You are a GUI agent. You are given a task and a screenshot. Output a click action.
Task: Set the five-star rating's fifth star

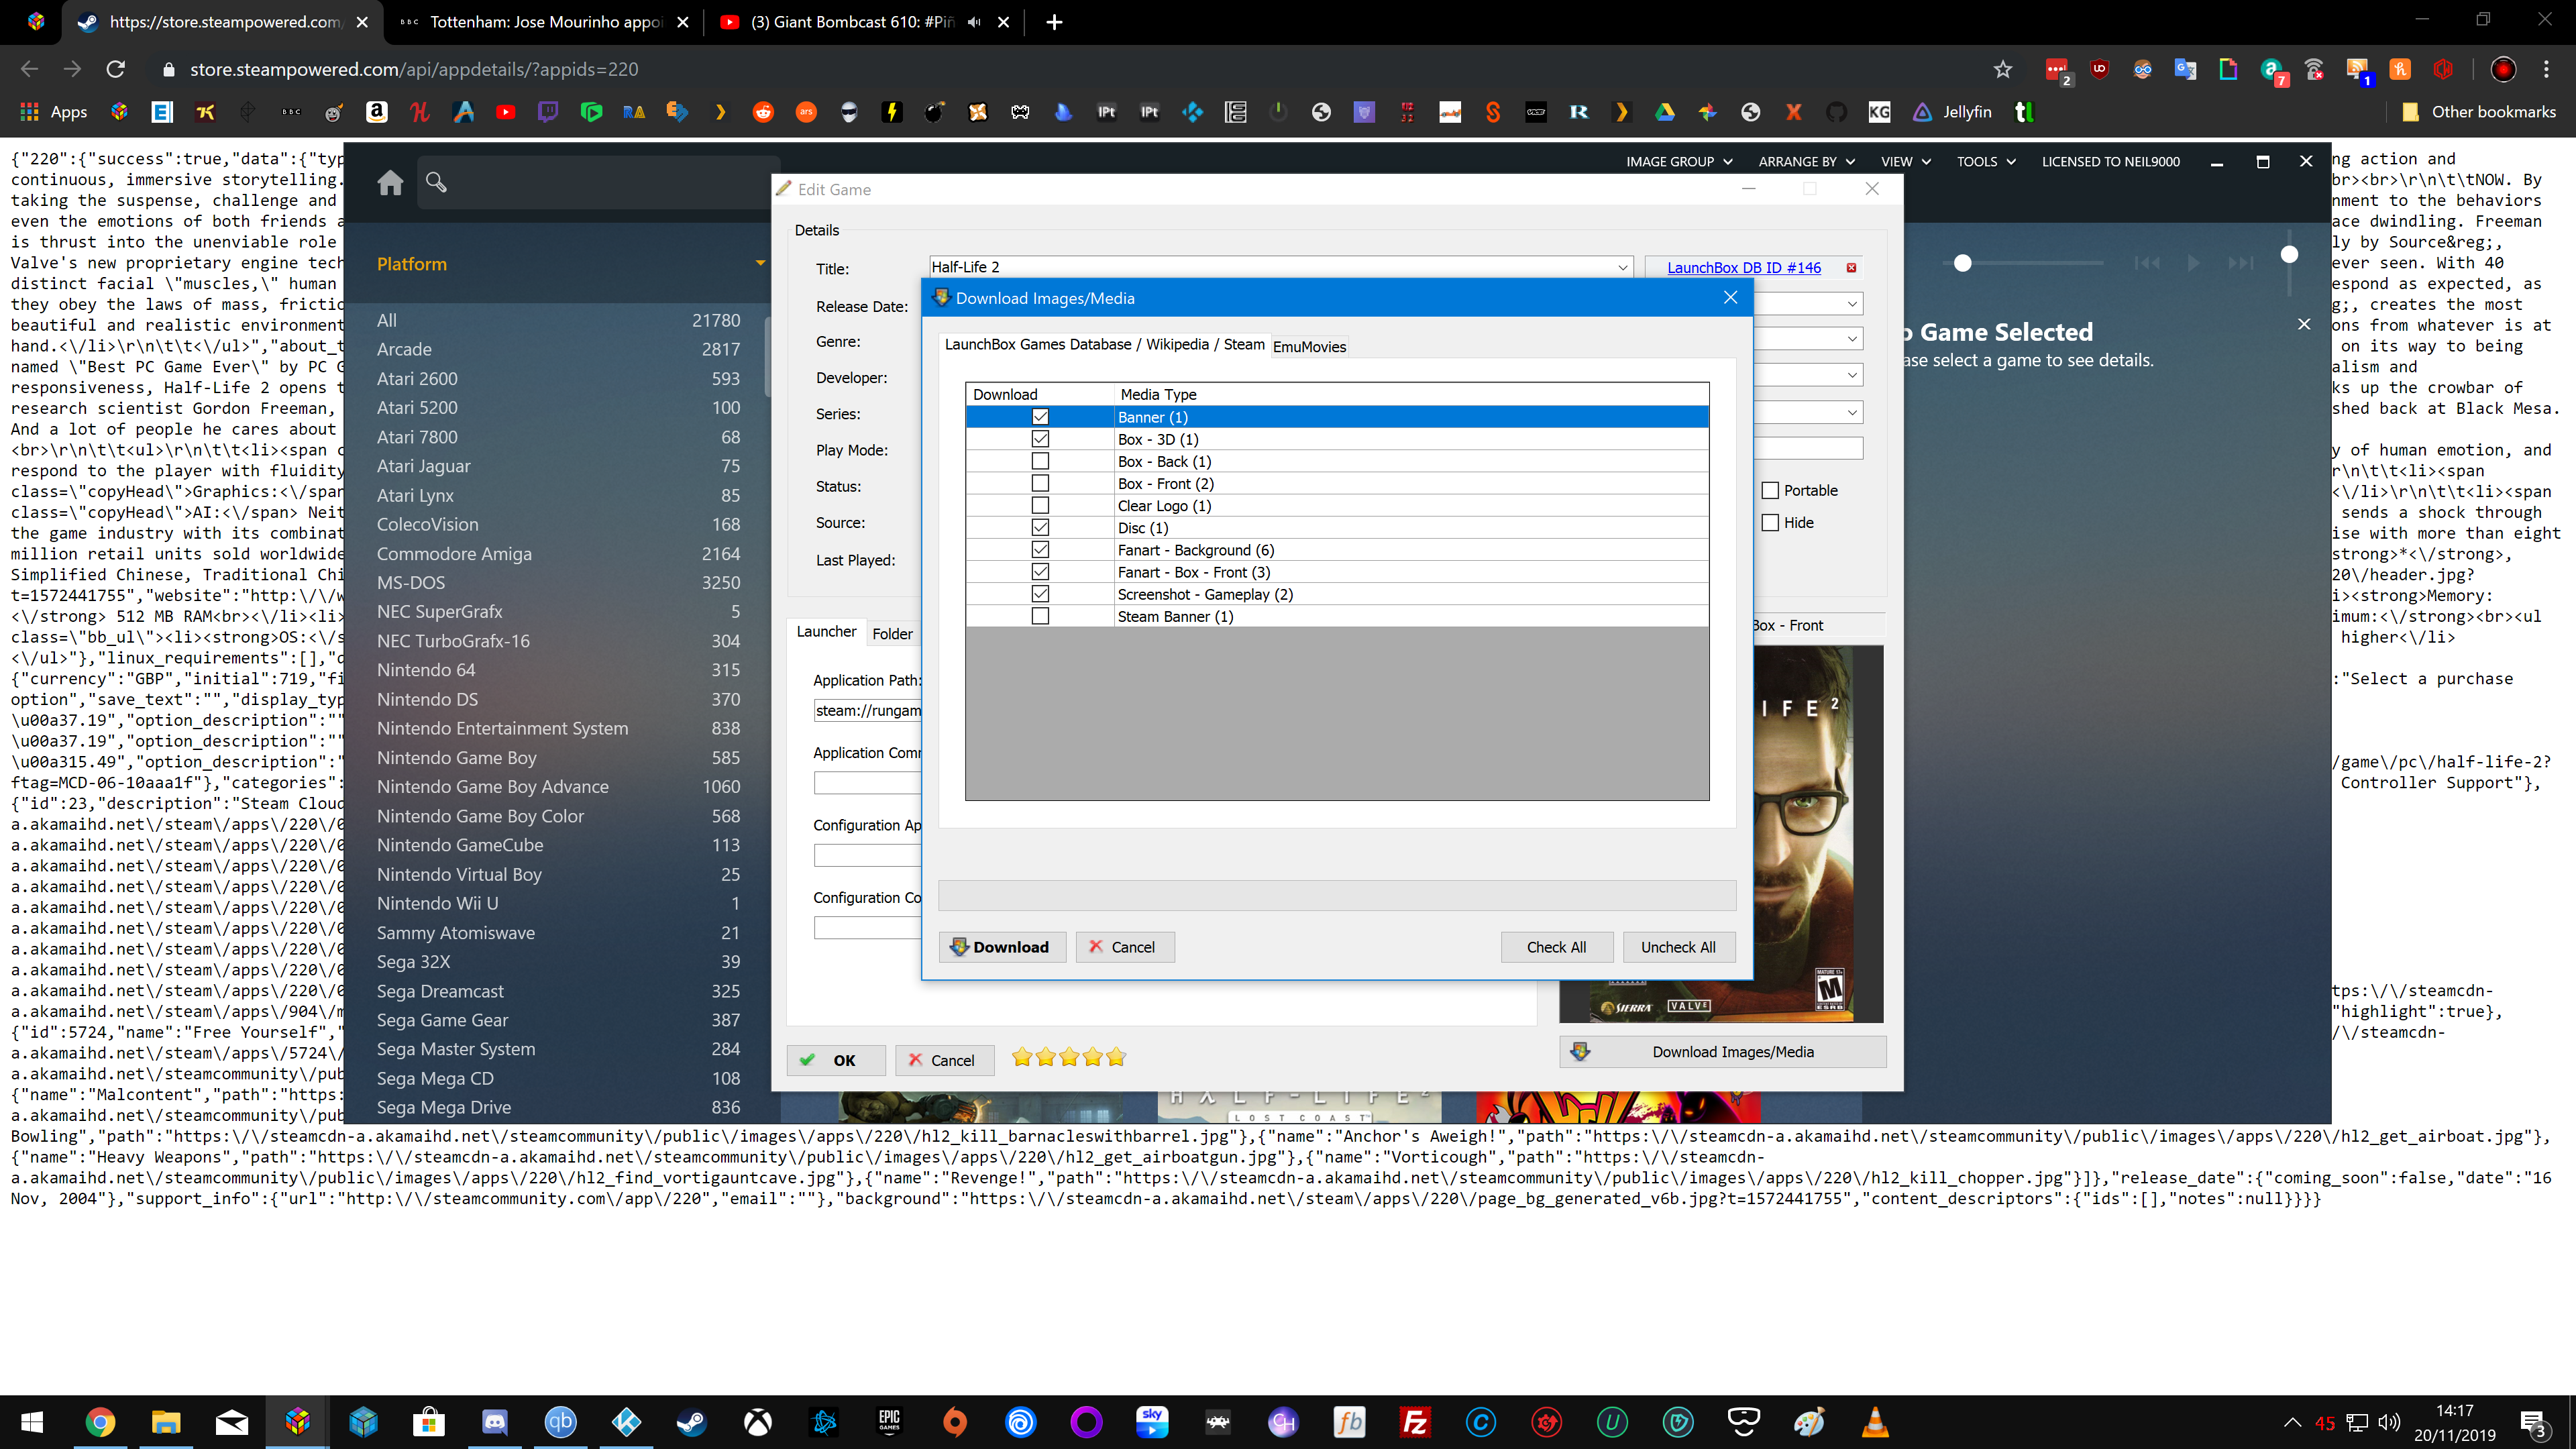point(1116,1057)
